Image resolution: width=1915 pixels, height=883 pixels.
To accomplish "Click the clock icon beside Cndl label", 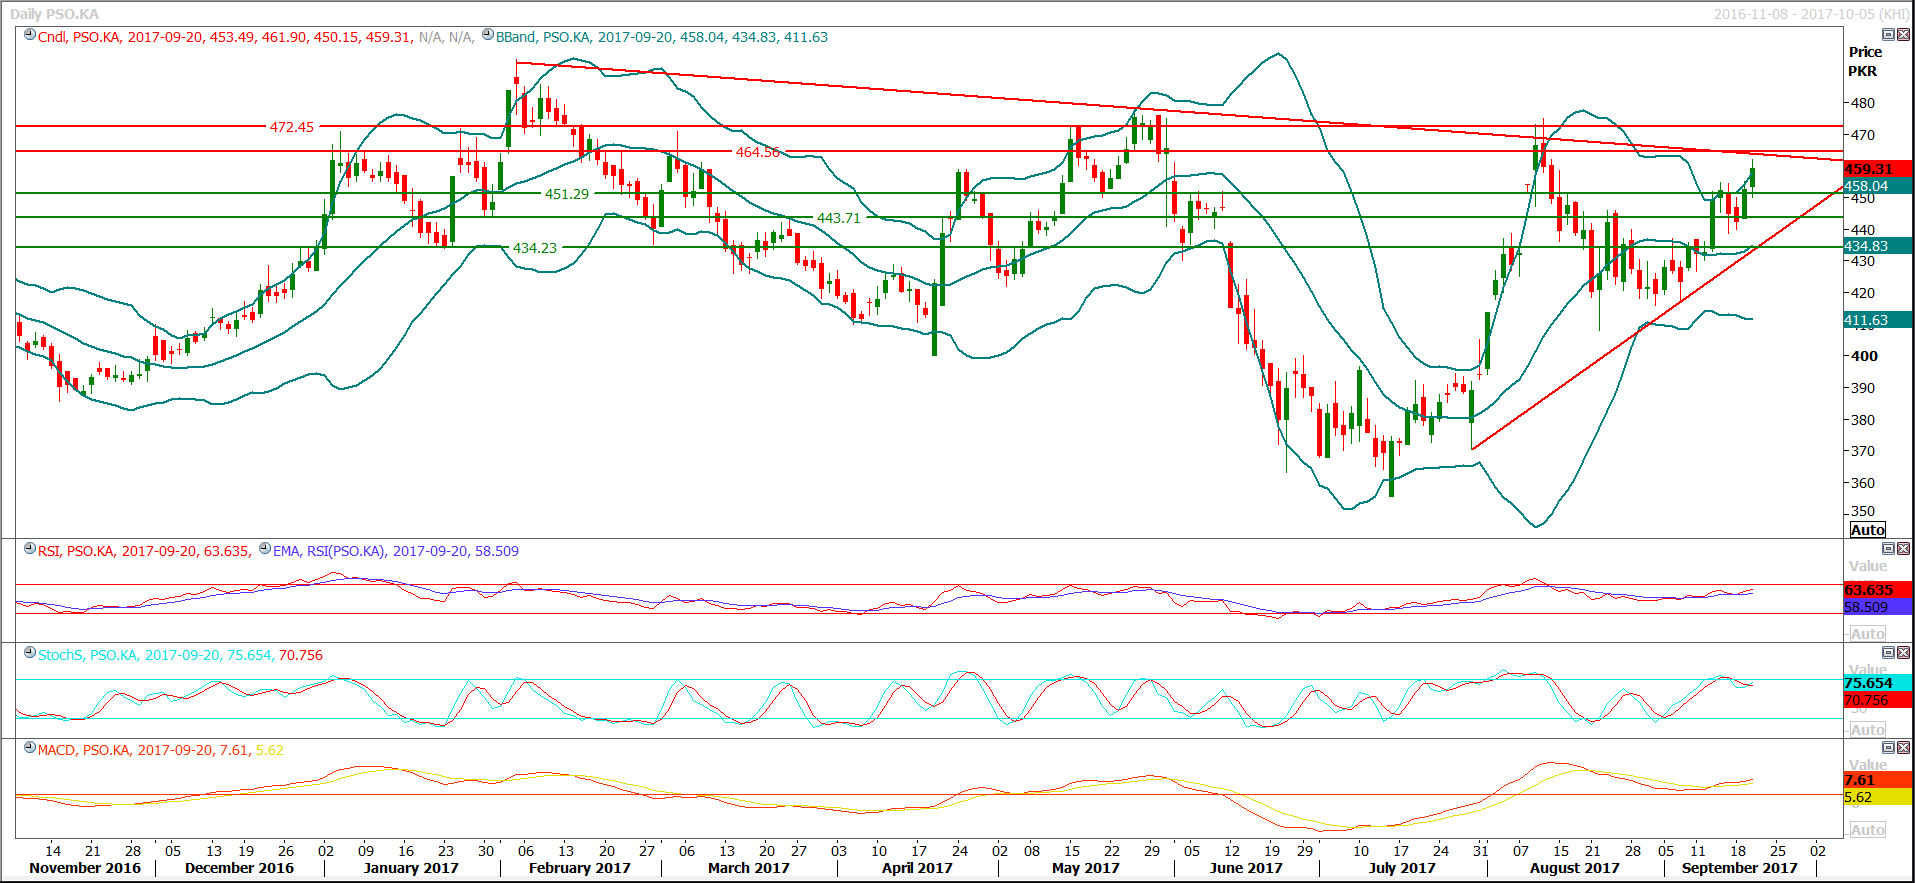I will click(30, 35).
